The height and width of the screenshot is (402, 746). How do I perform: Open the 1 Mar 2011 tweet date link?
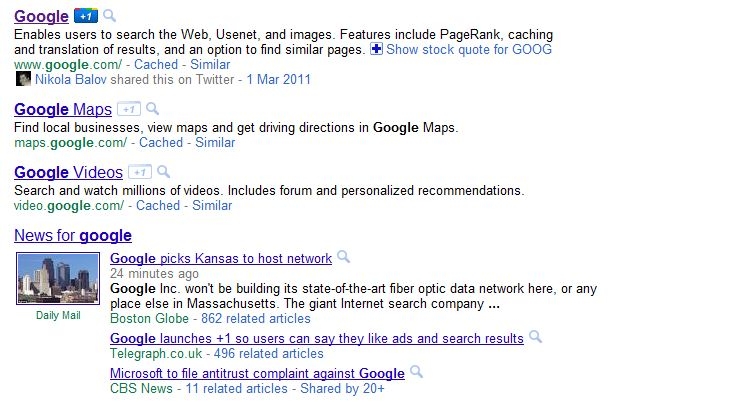278,79
